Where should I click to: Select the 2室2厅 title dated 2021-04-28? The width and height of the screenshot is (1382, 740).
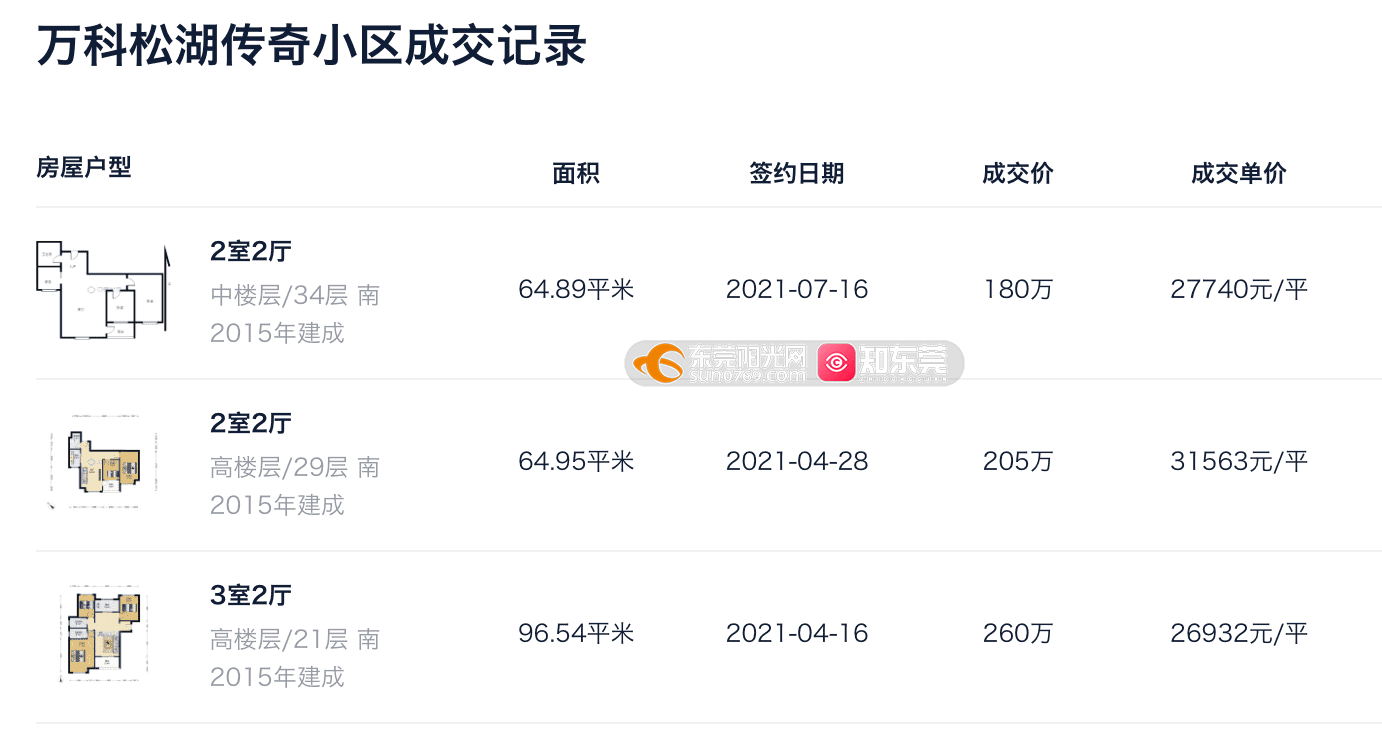pyautogui.click(x=250, y=423)
